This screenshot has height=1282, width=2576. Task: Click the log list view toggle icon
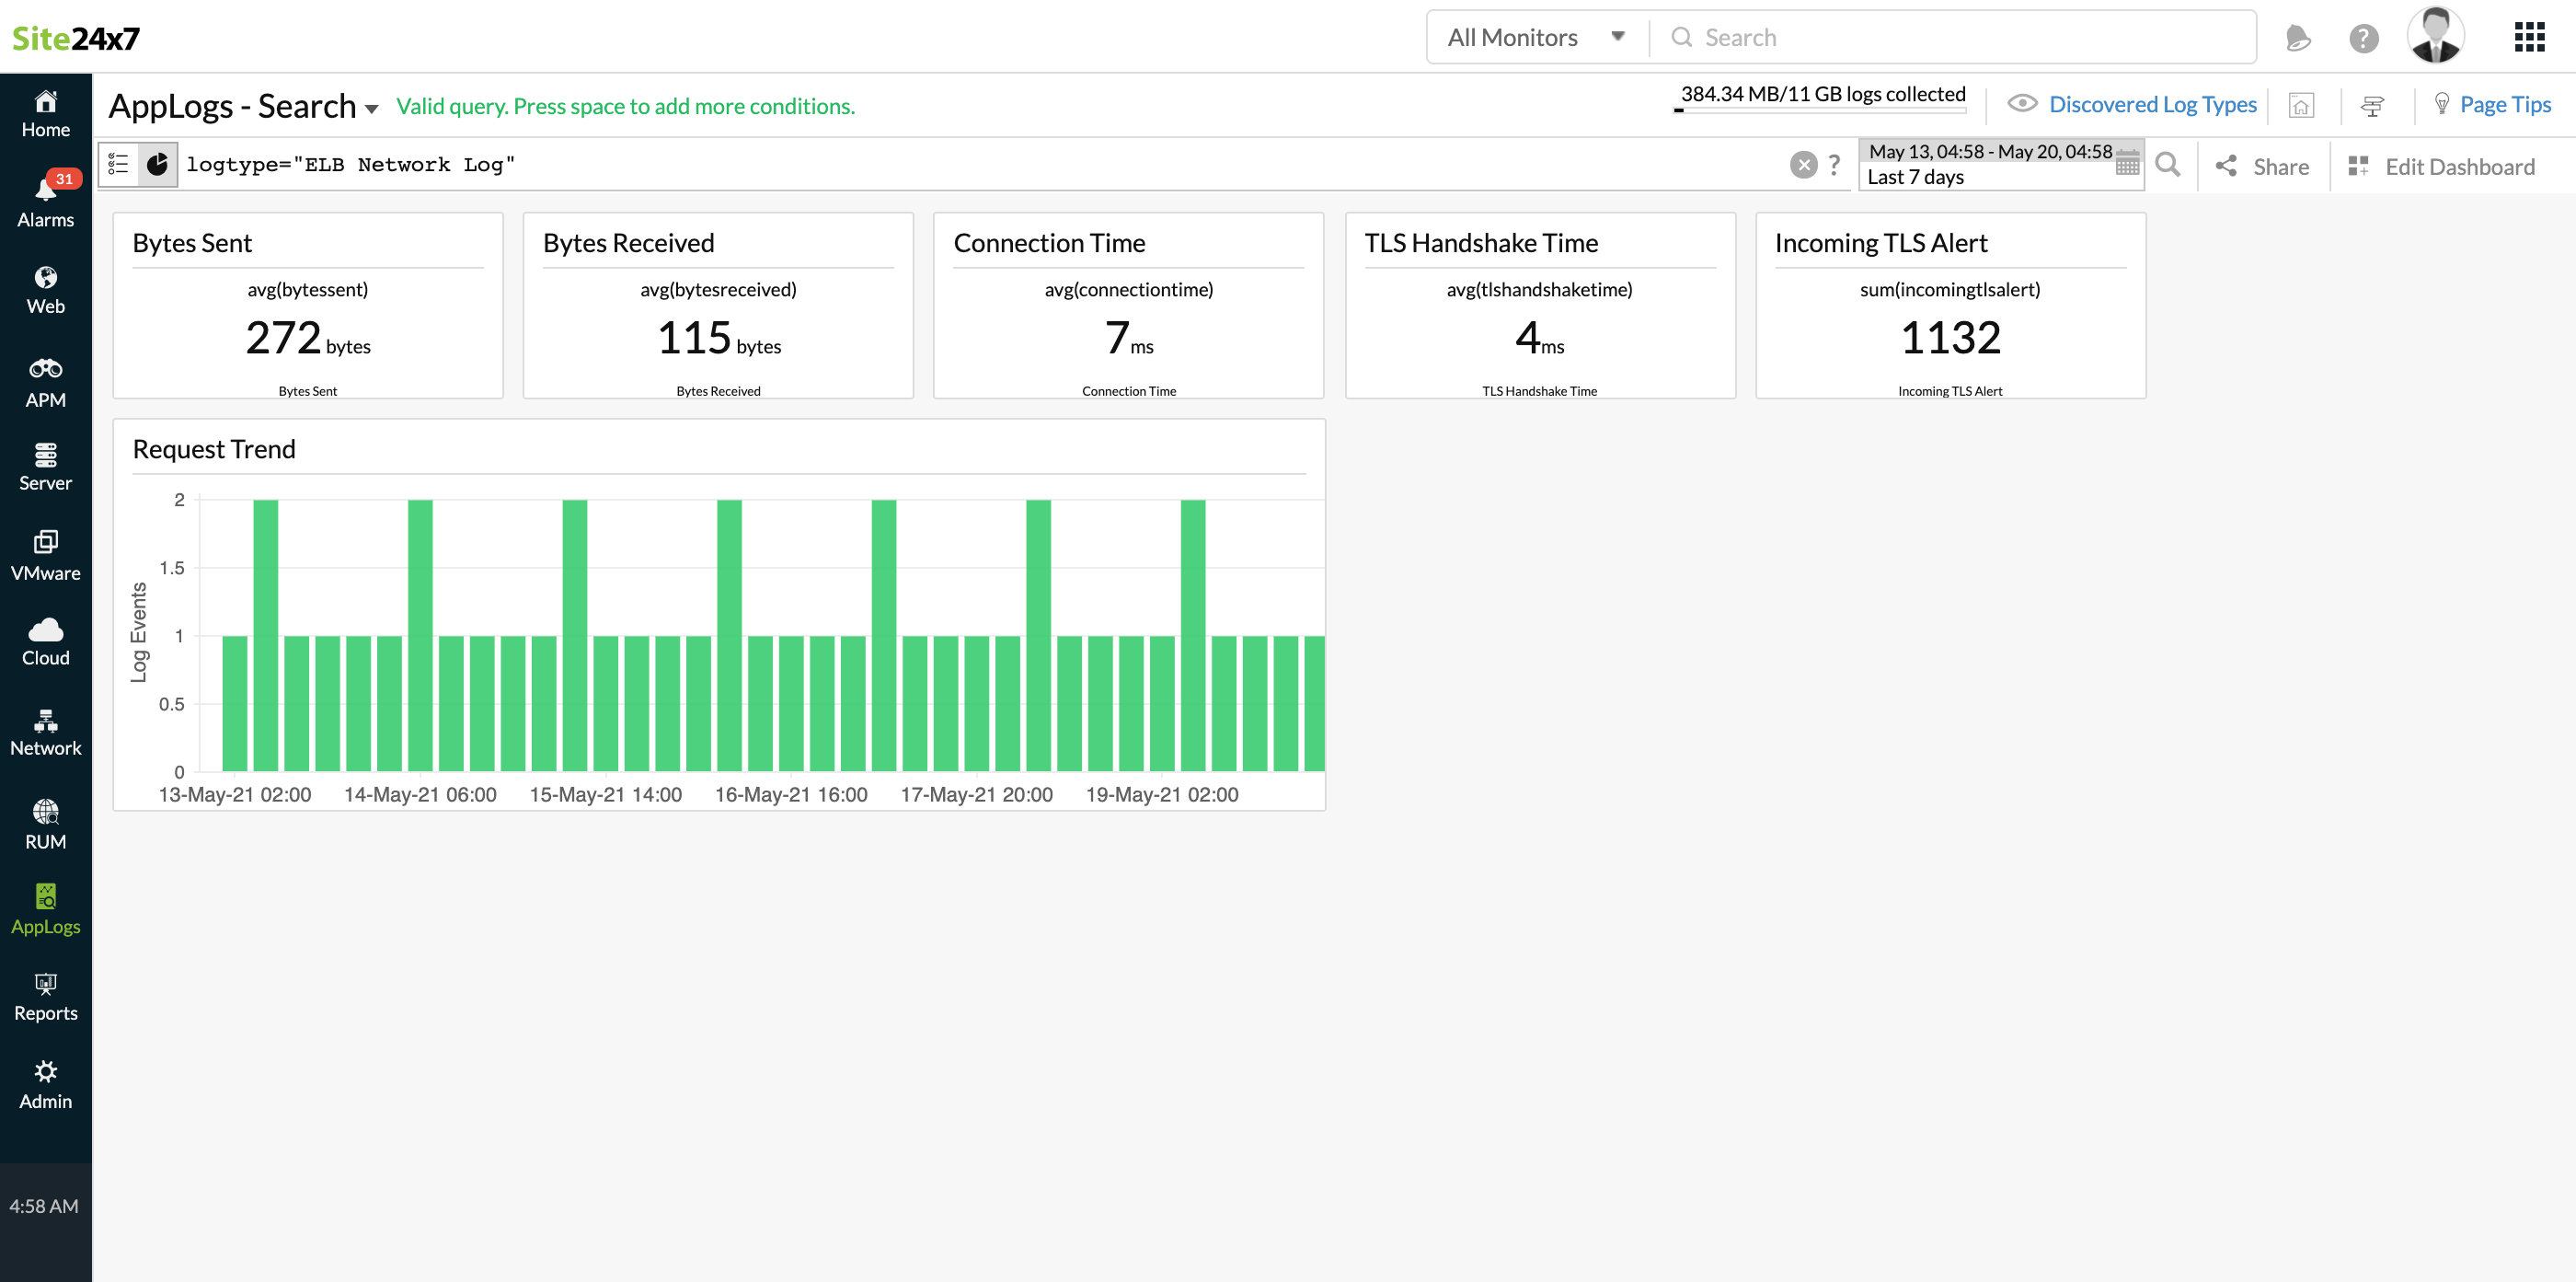(x=121, y=163)
